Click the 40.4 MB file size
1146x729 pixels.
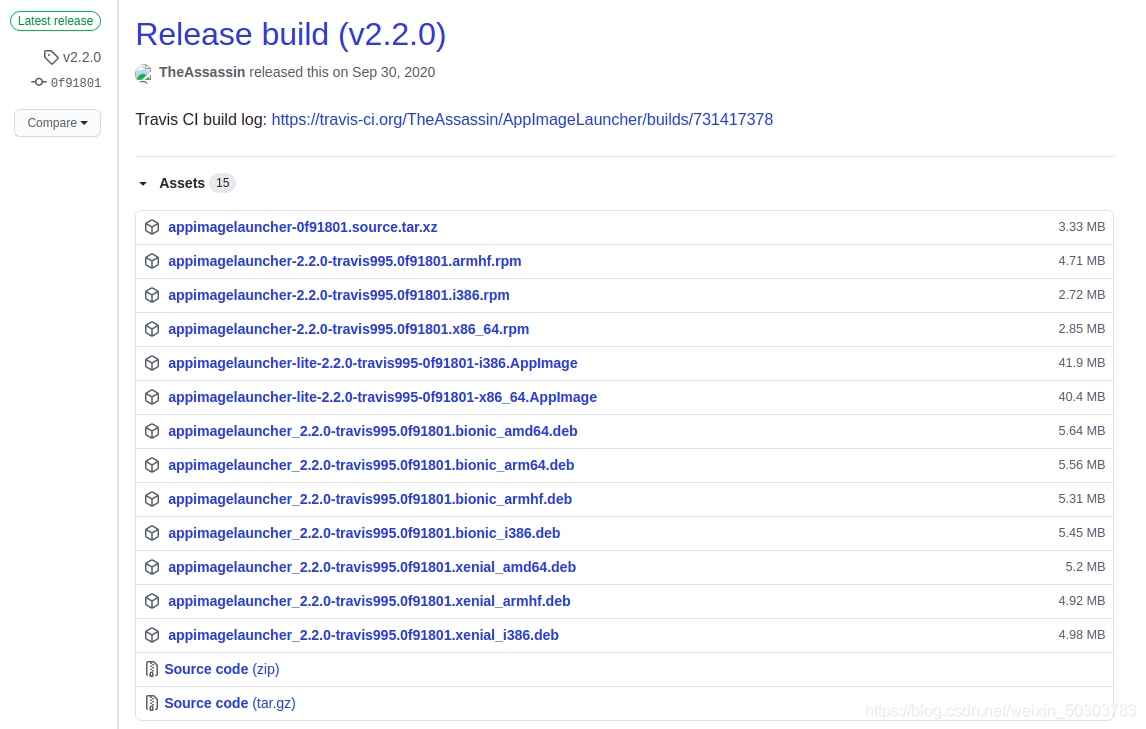click(x=1082, y=396)
